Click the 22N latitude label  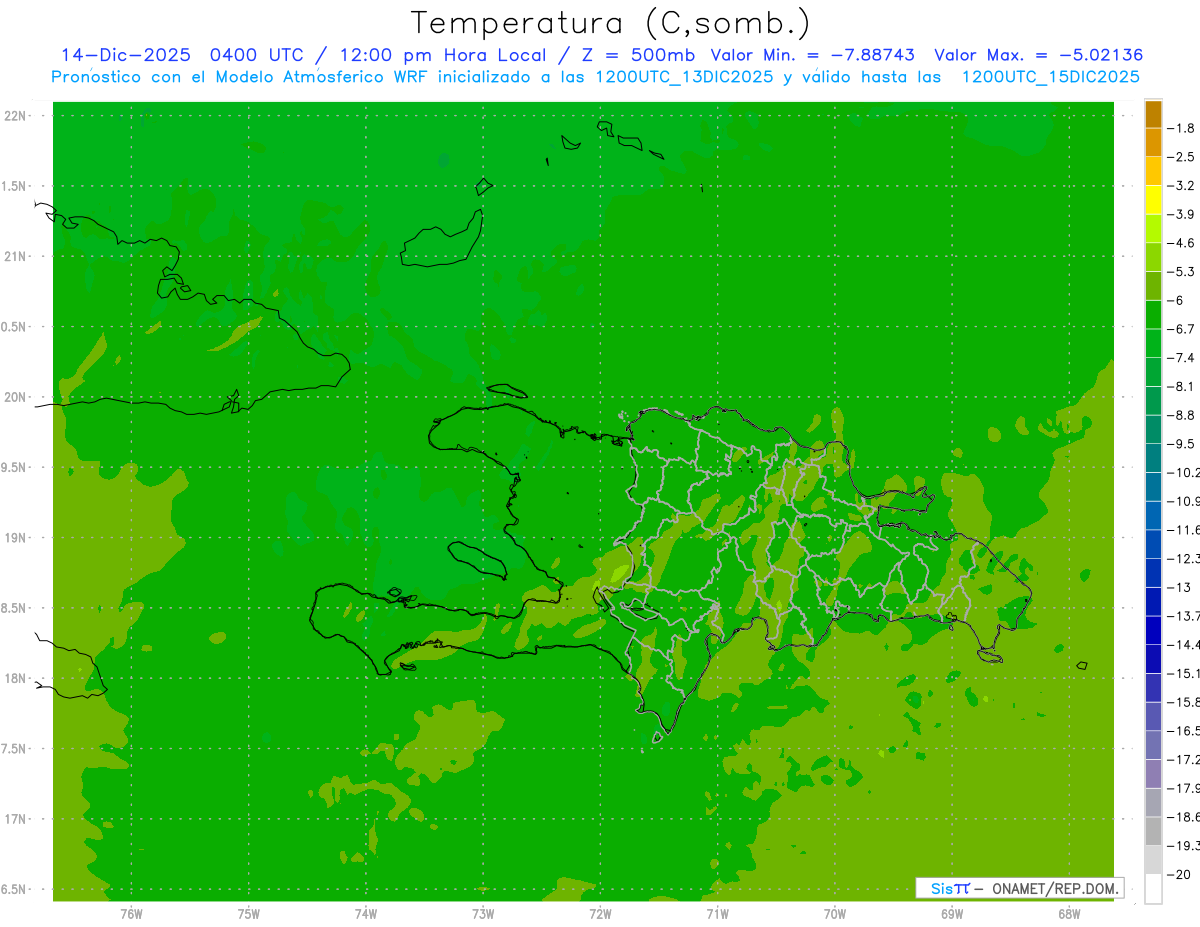[17, 116]
